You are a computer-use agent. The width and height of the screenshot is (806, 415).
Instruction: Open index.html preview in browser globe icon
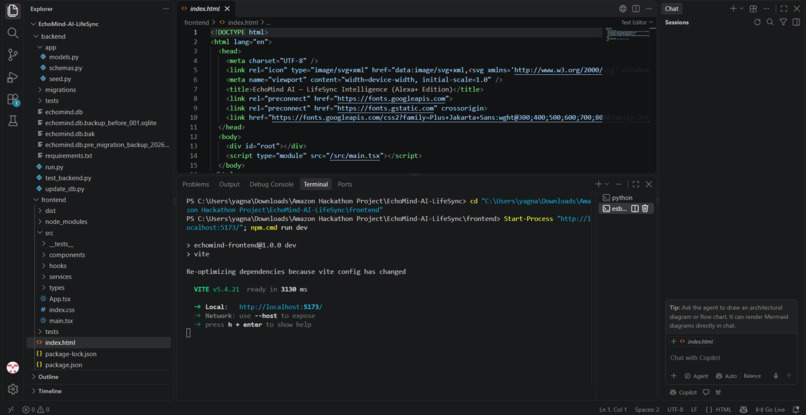coord(622,9)
